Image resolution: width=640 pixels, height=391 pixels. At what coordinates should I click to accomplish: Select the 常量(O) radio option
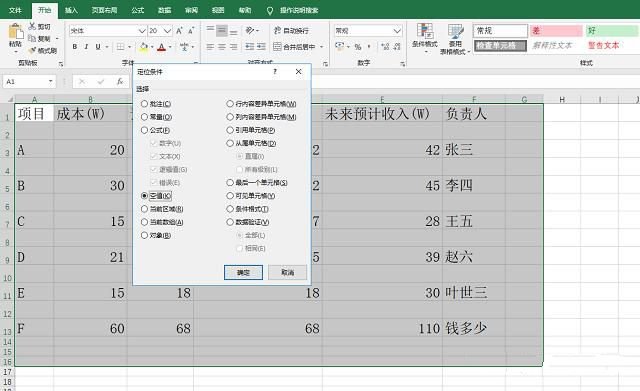(x=144, y=117)
